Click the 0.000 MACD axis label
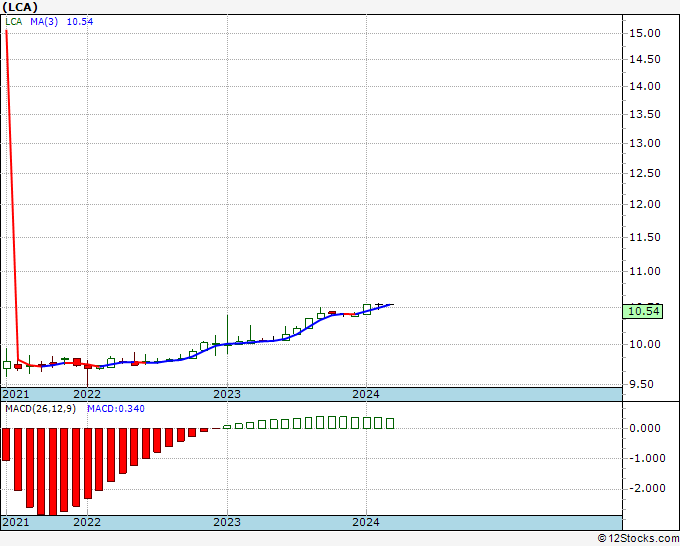Viewport: 680px width, 546px height. [x=644, y=428]
